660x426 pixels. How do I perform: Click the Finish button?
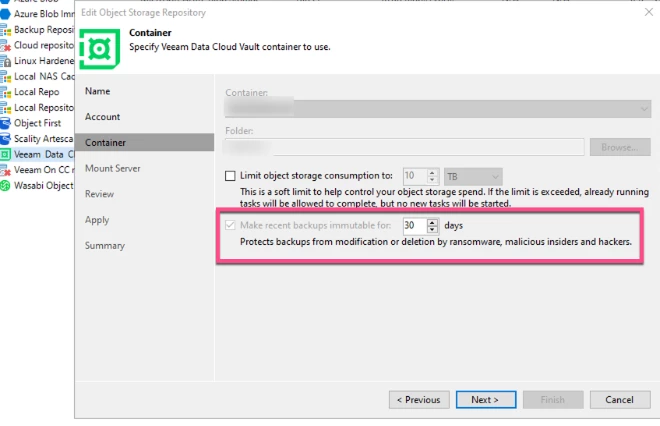coord(553,399)
